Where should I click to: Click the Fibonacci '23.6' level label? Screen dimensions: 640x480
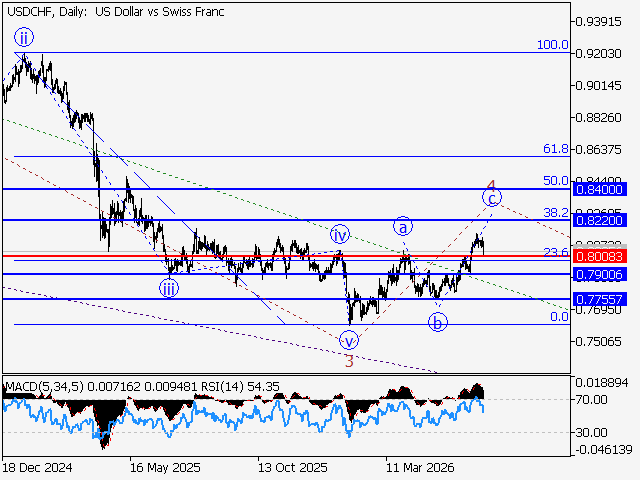point(556,253)
